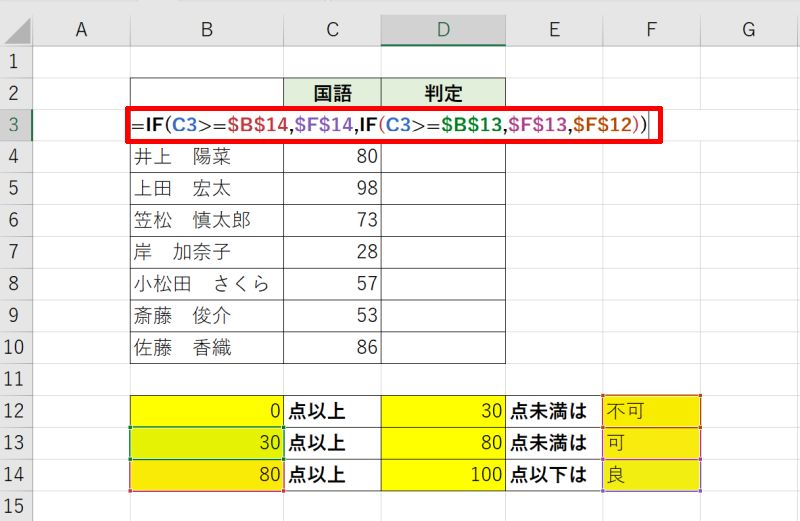This screenshot has height=521, width=800.
Task: Select the 不可 result cell
Action: coord(651,411)
